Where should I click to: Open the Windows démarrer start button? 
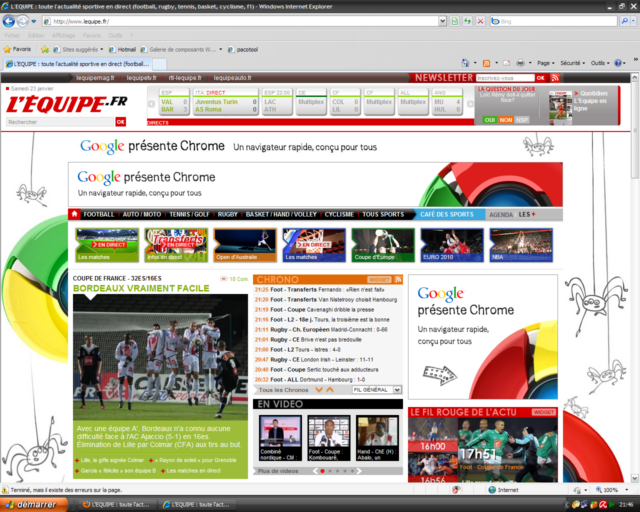point(33,505)
